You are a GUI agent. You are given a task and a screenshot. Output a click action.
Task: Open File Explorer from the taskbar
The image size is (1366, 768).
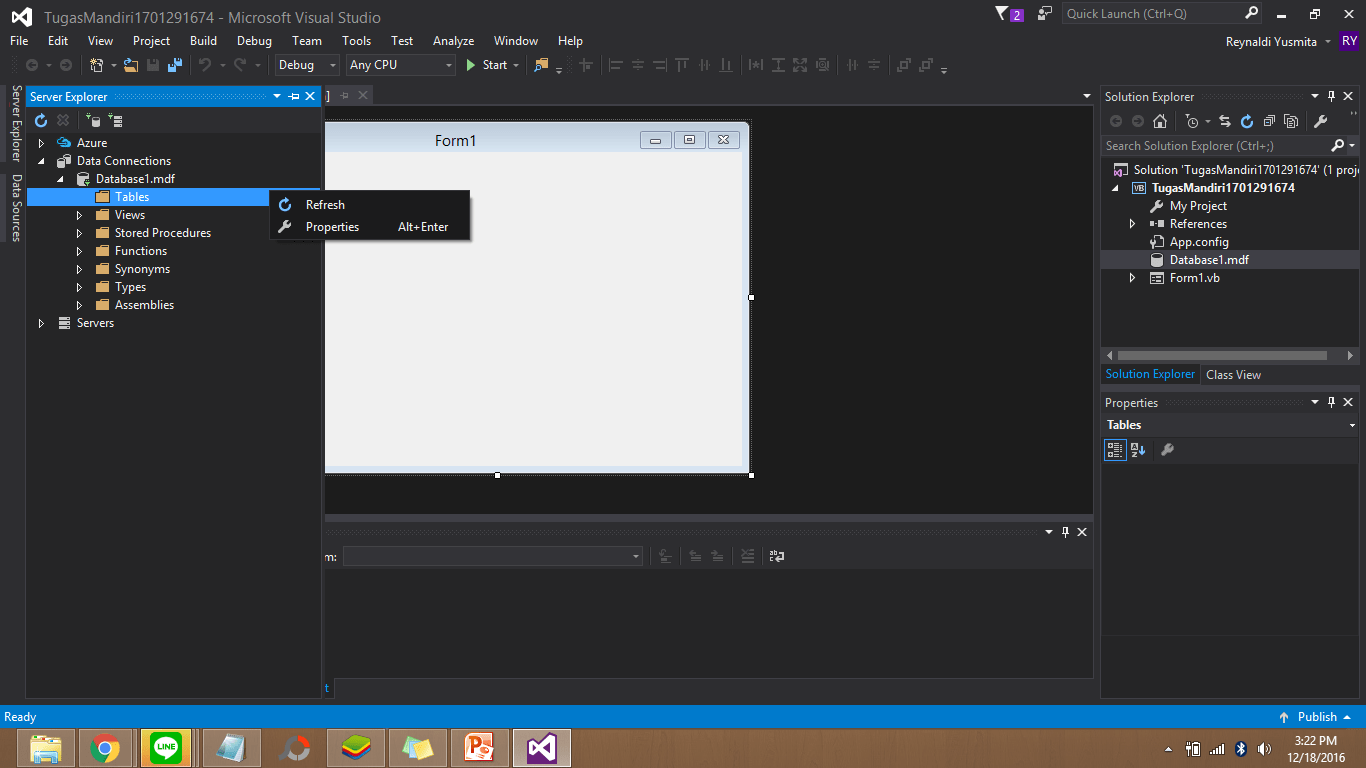pyautogui.click(x=45, y=748)
